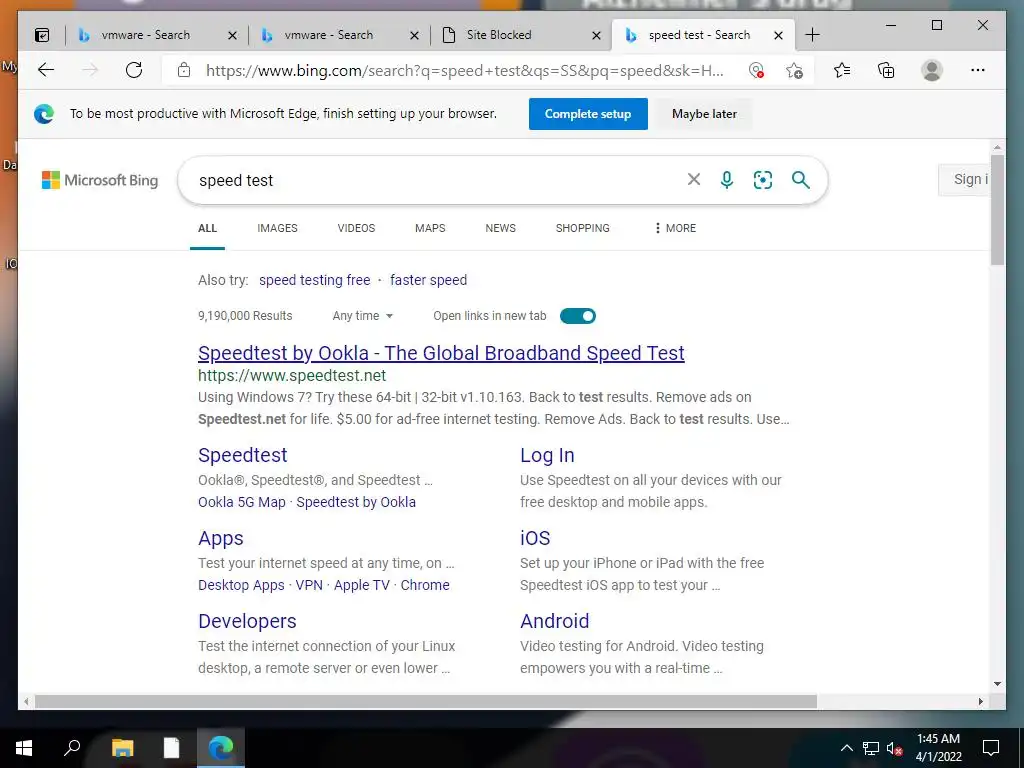
Task: Open the Android sublink
Action: pos(554,621)
